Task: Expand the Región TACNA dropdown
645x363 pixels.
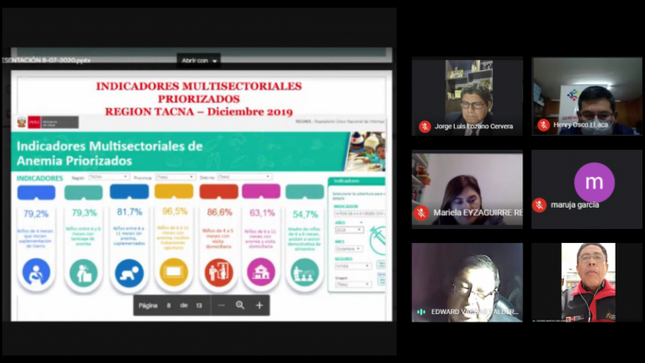Action: tap(109, 177)
